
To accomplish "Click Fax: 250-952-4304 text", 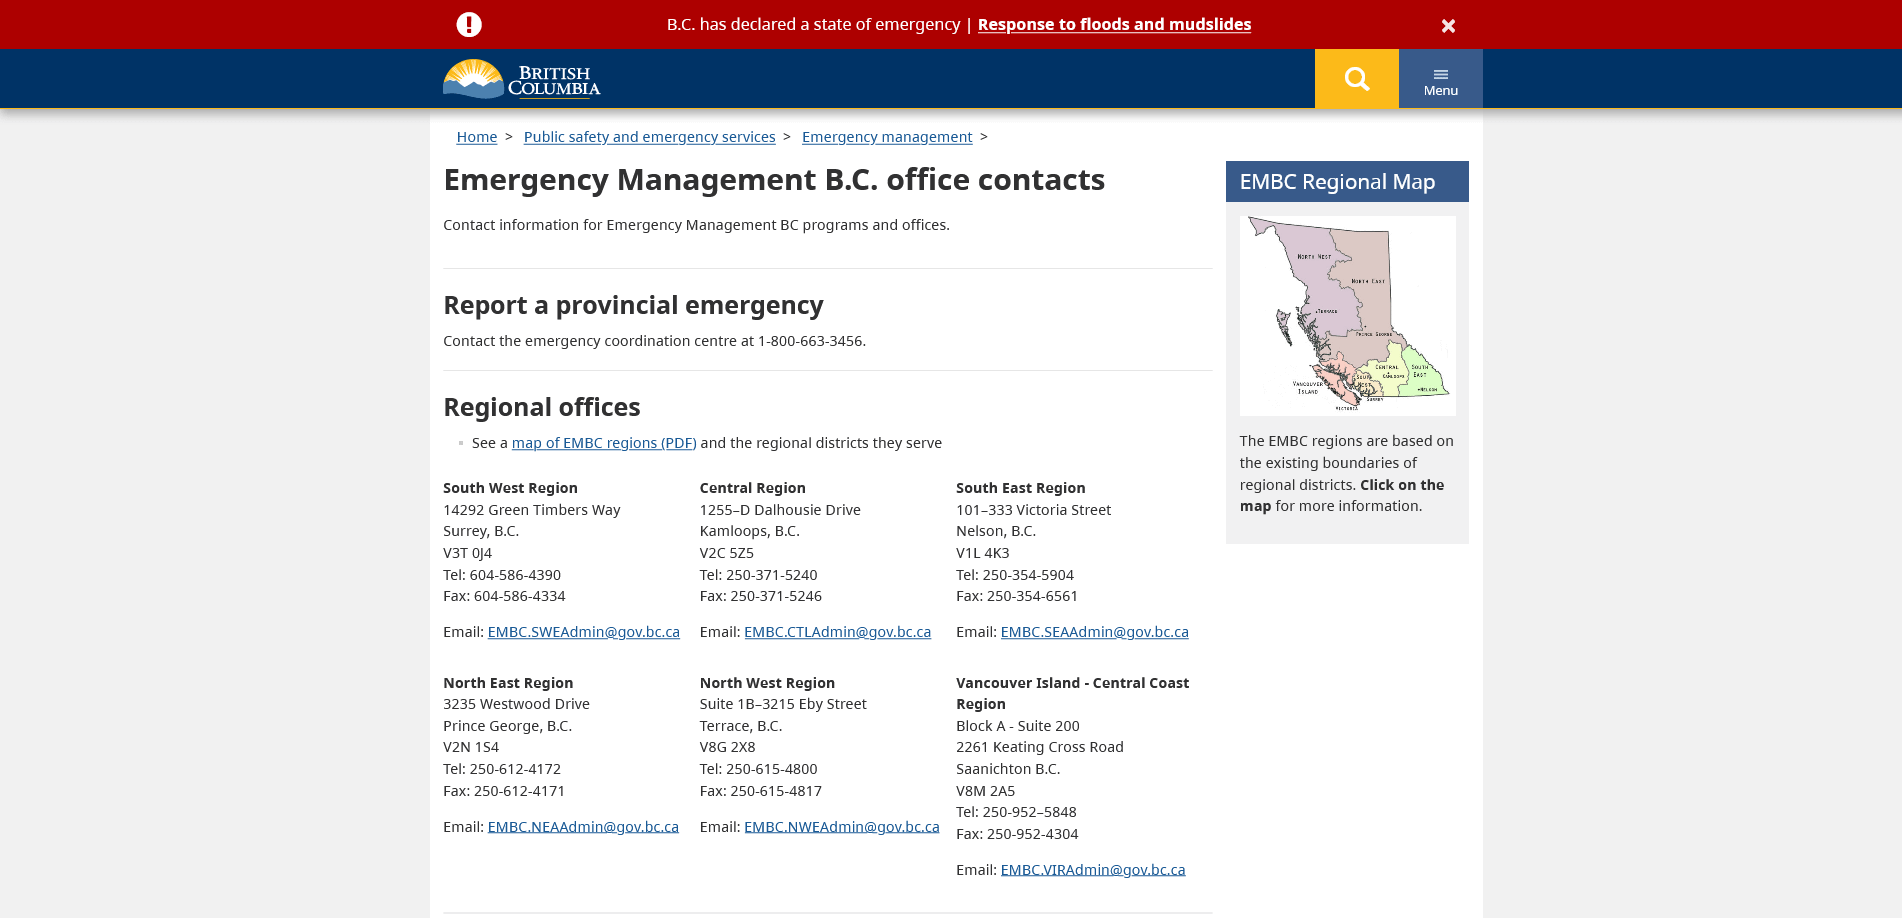I will coord(1017,834).
